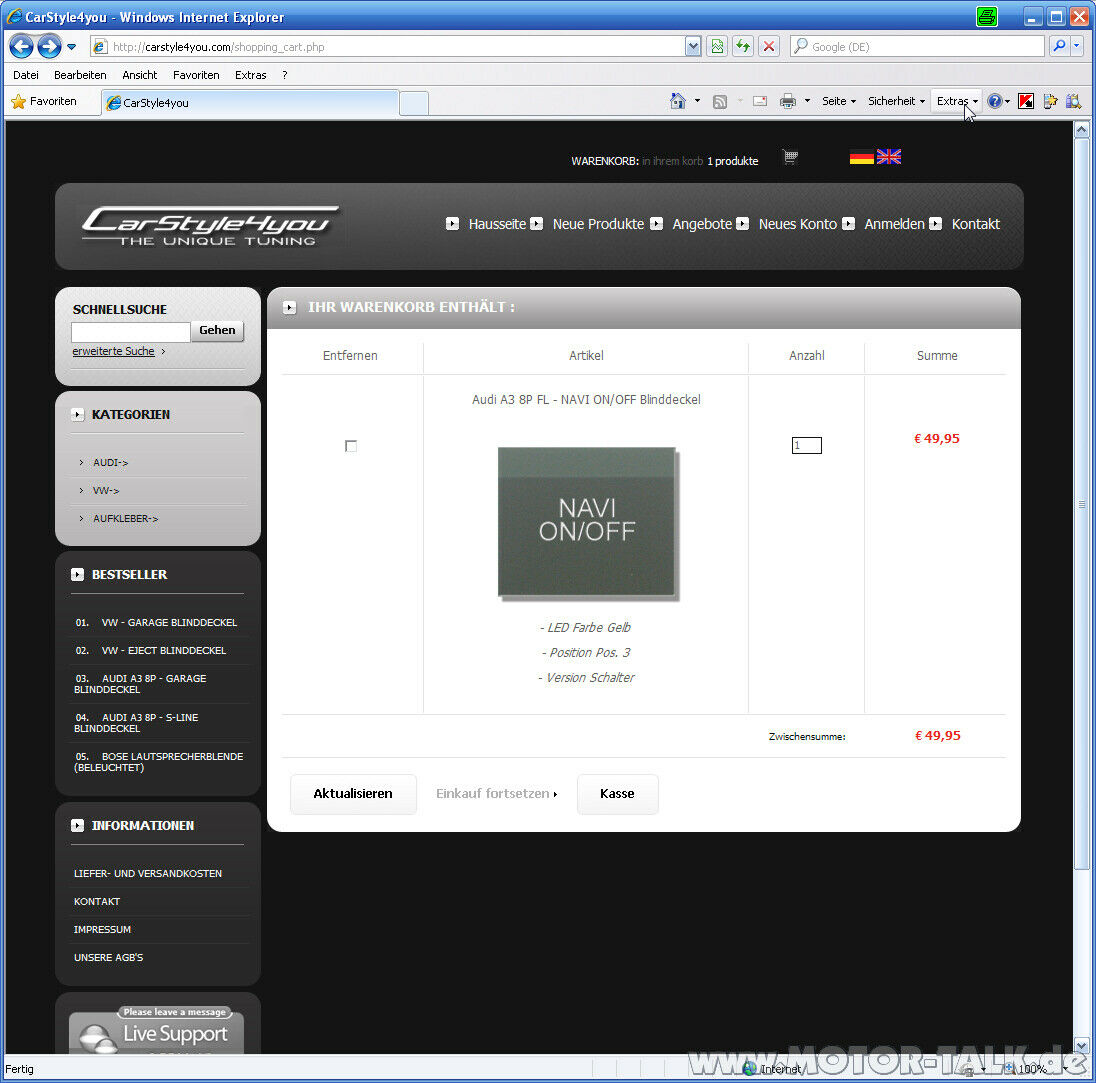Screen dimensions: 1096x1083
Task: Open bestseller VW - EJECT BLINDDECKEL
Action: click(164, 650)
